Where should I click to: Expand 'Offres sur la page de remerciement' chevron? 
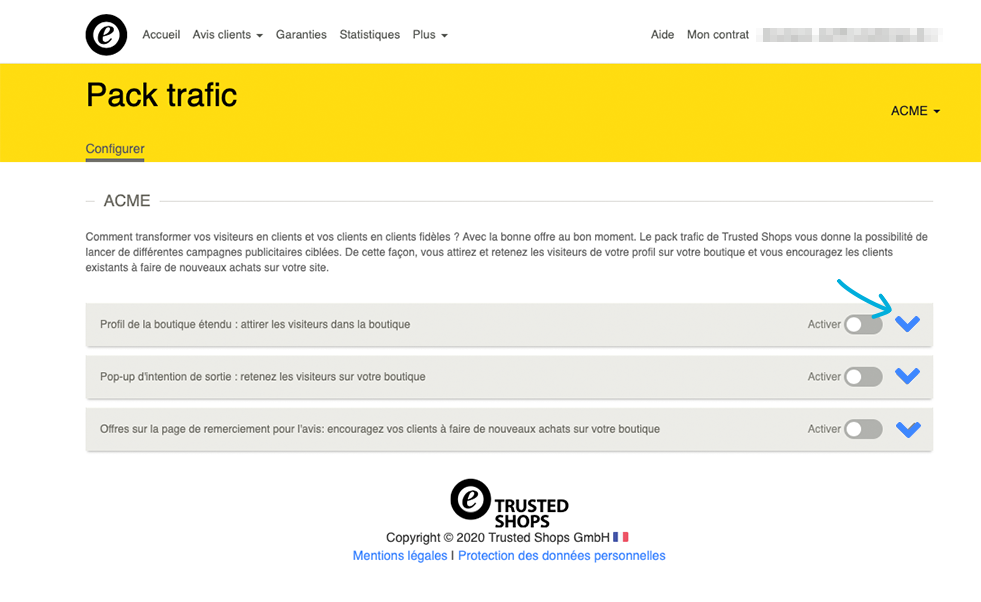pos(908,429)
